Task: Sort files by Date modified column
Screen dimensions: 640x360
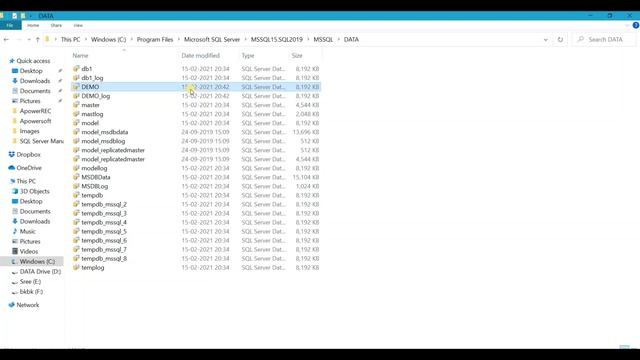Action: (200, 56)
